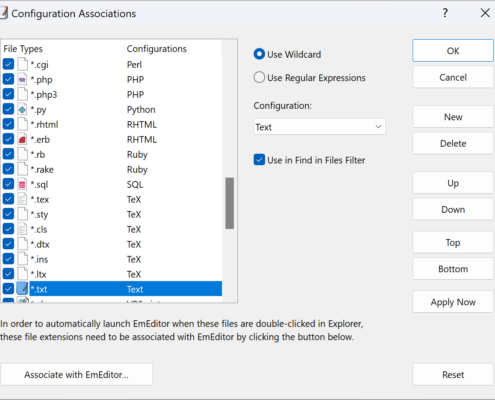Click the PHP file icon beside *.php
Viewport: 495px width, 400px height.
(22, 79)
